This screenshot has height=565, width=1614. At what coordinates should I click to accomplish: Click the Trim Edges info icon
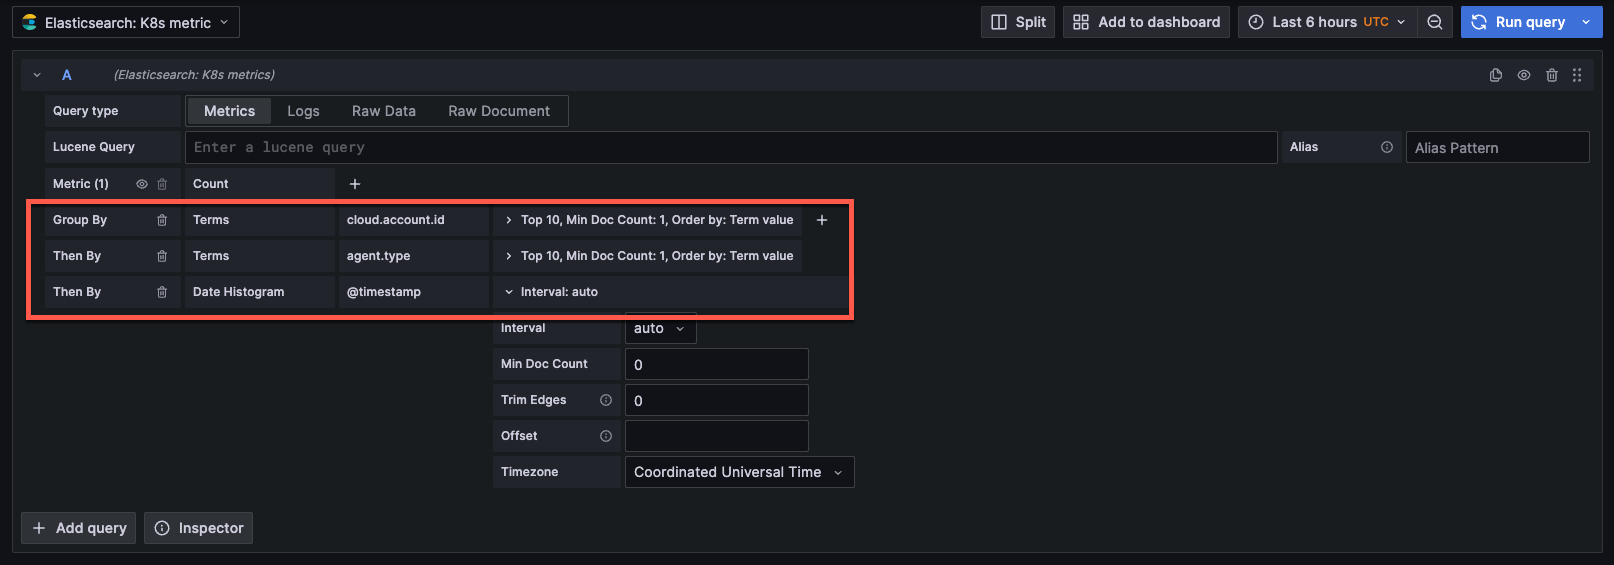click(606, 400)
